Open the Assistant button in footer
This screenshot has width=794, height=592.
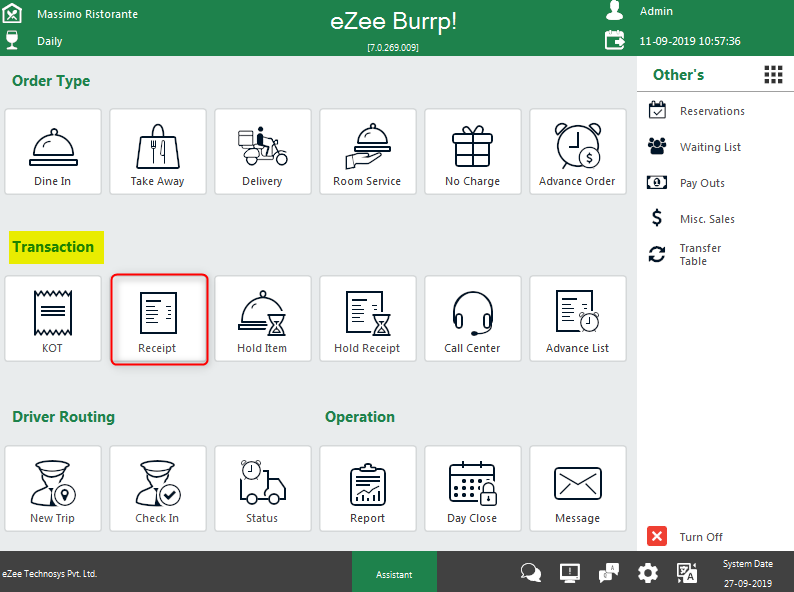tap(394, 572)
